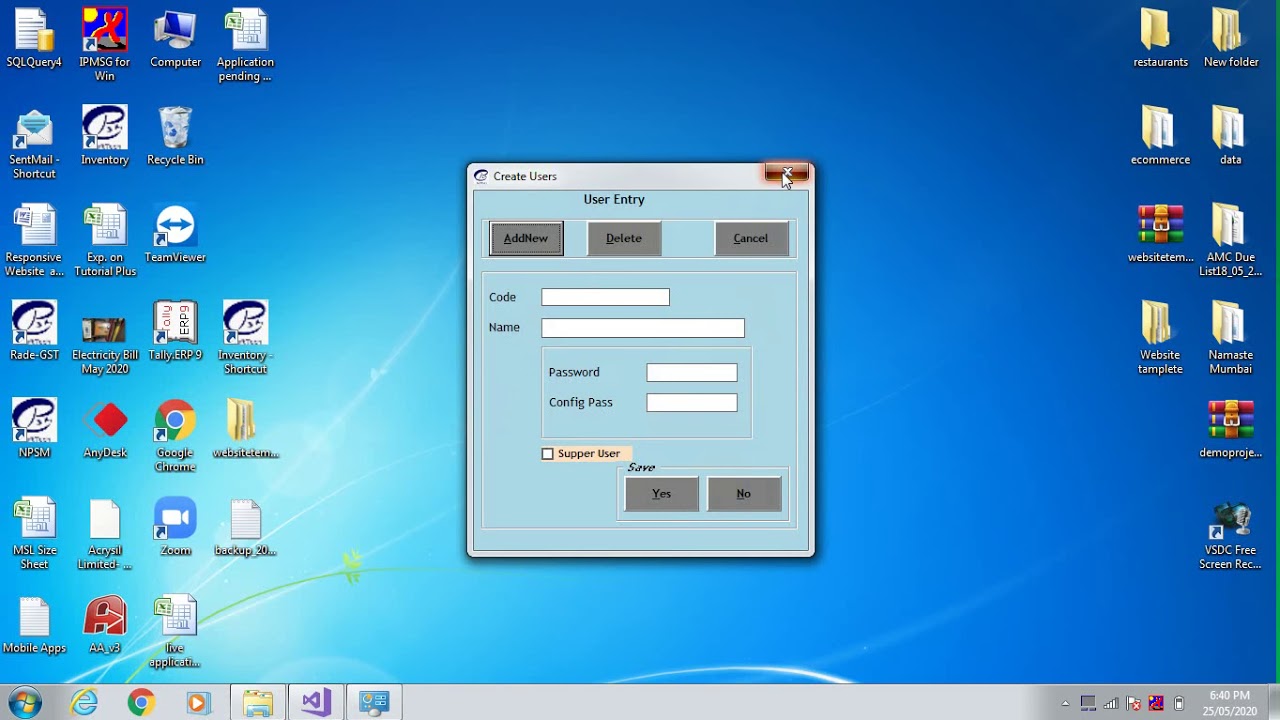
Task: Open AA_v3 Access file icon
Action: point(105,624)
